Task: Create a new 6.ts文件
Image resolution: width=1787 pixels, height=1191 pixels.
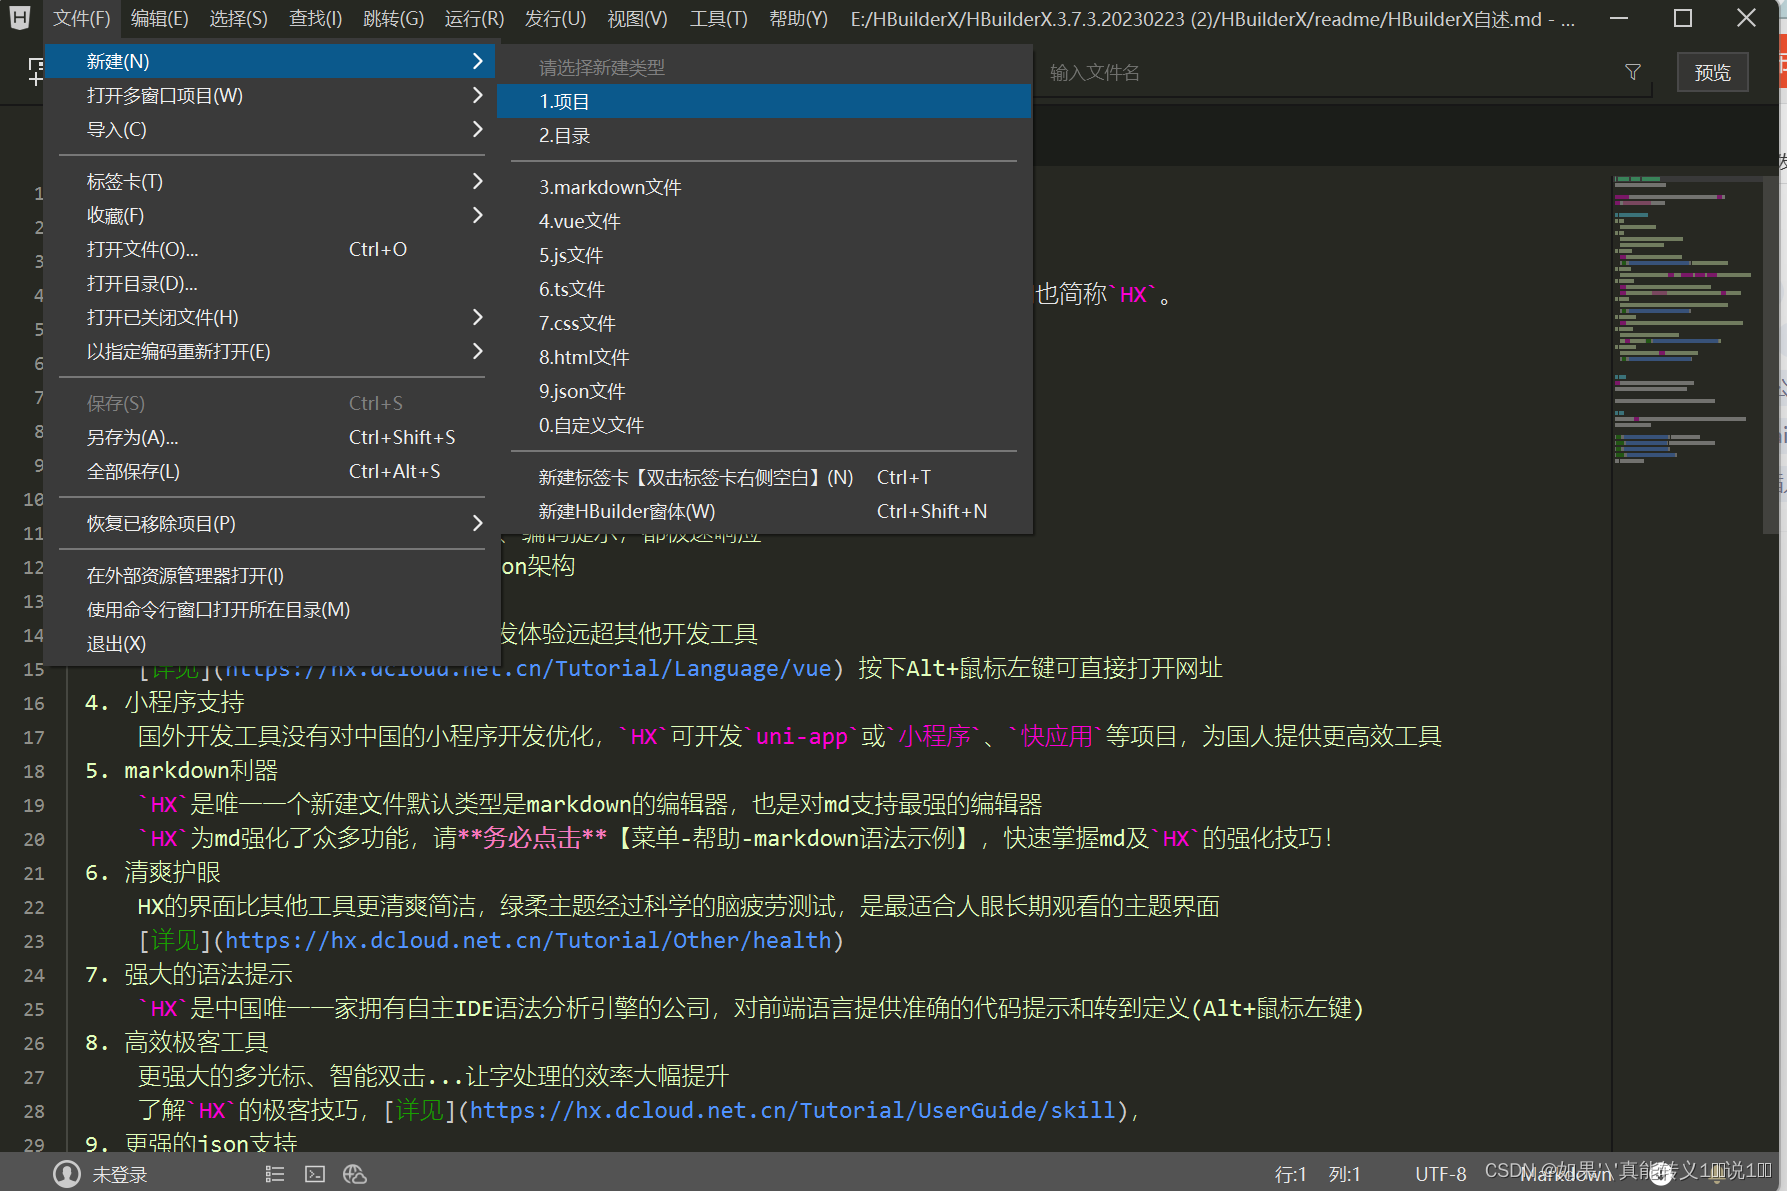Action: point(764,289)
